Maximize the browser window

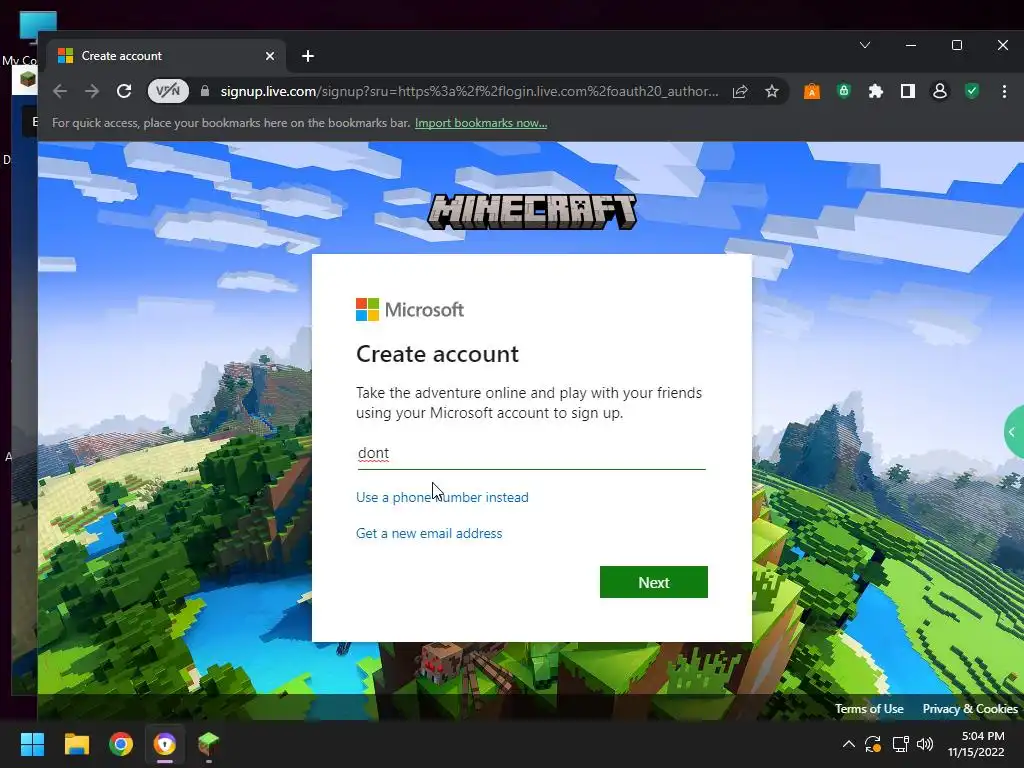click(957, 45)
